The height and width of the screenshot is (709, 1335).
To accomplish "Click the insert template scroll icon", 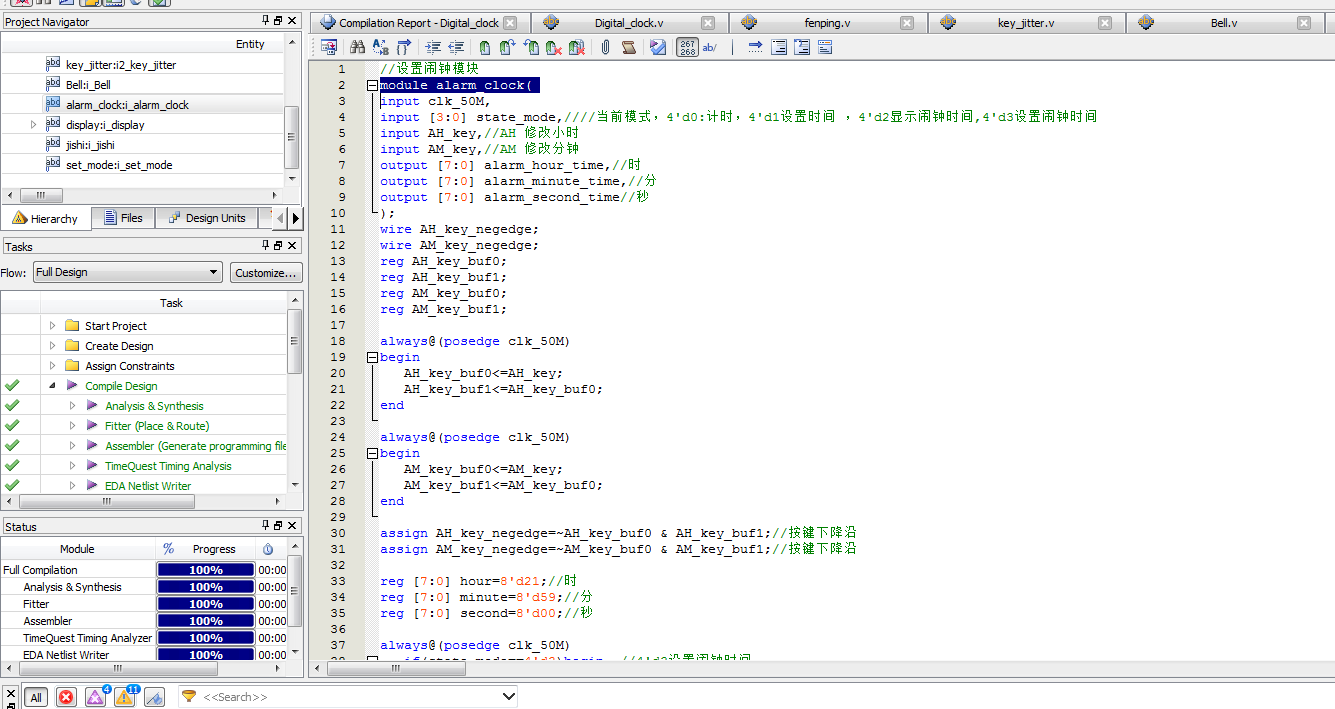I will click(x=628, y=47).
